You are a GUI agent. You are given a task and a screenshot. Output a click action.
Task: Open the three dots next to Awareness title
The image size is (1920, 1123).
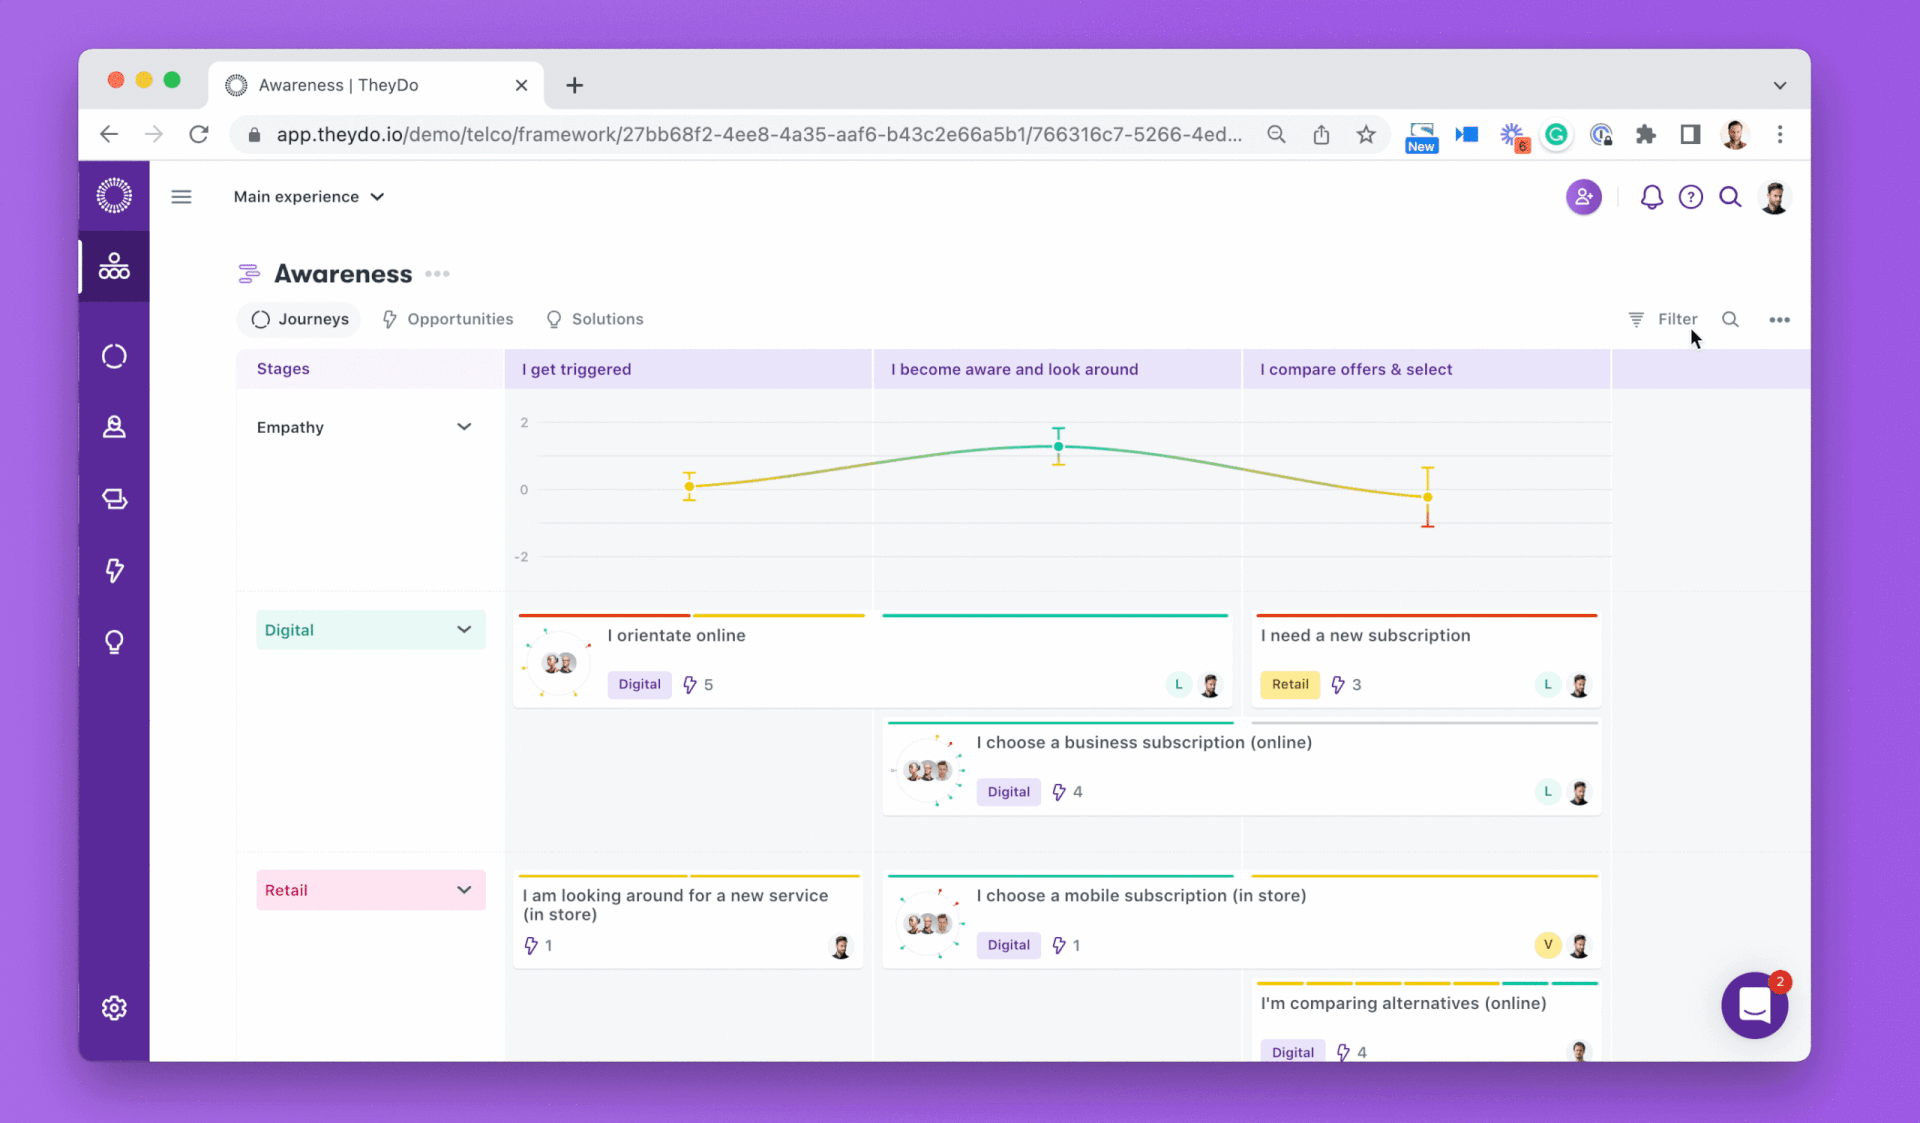click(x=437, y=274)
